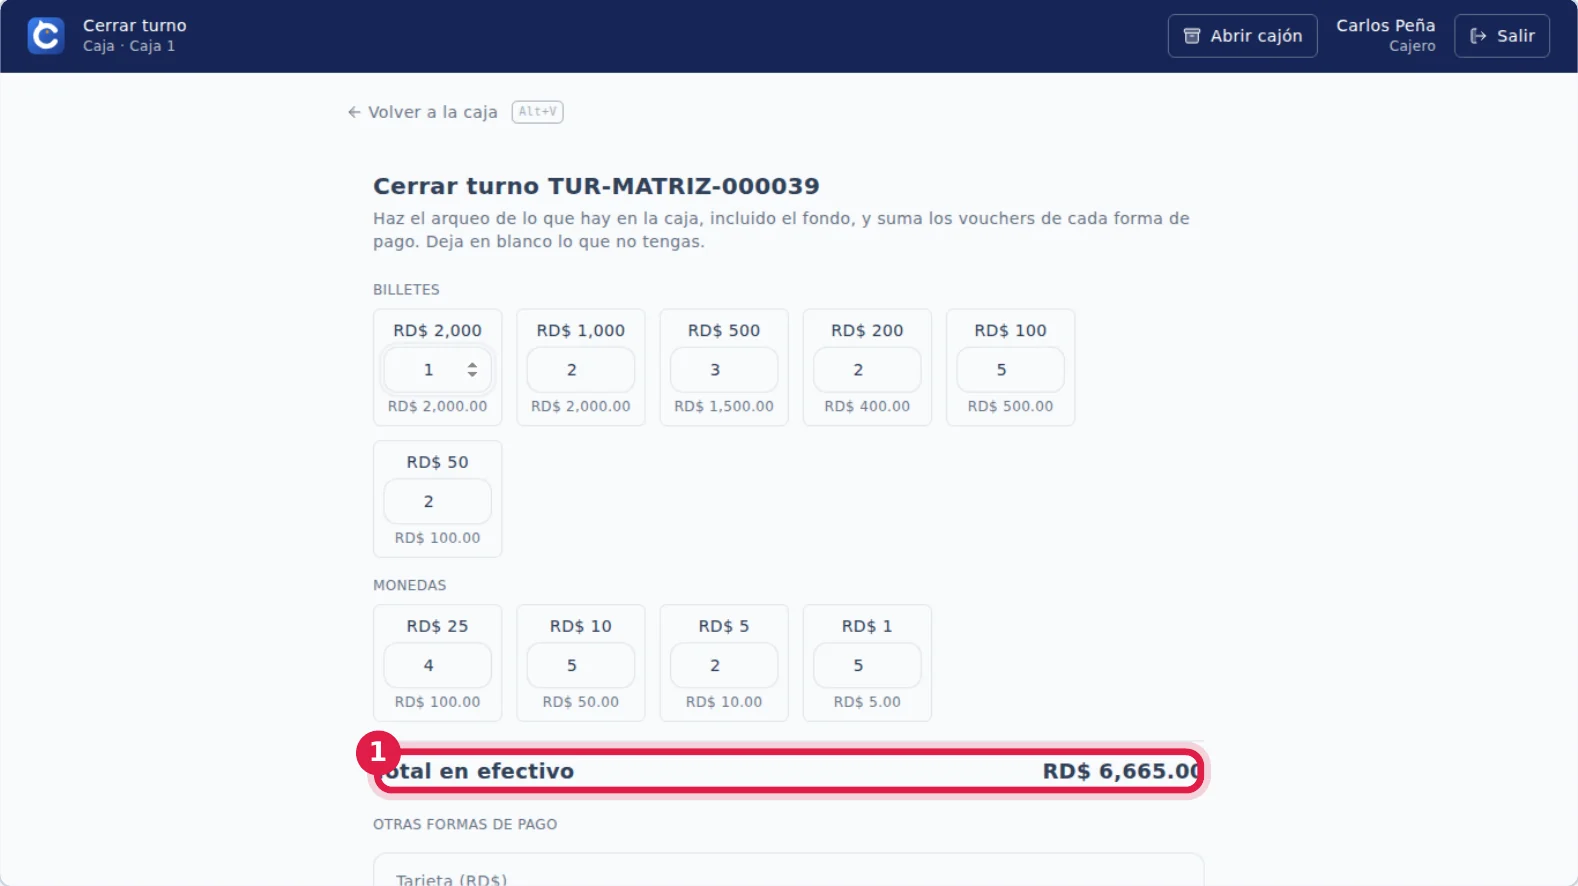Click the Carlos Peña user name
Image resolution: width=1578 pixels, height=886 pixels.
tap(1385, 26)
